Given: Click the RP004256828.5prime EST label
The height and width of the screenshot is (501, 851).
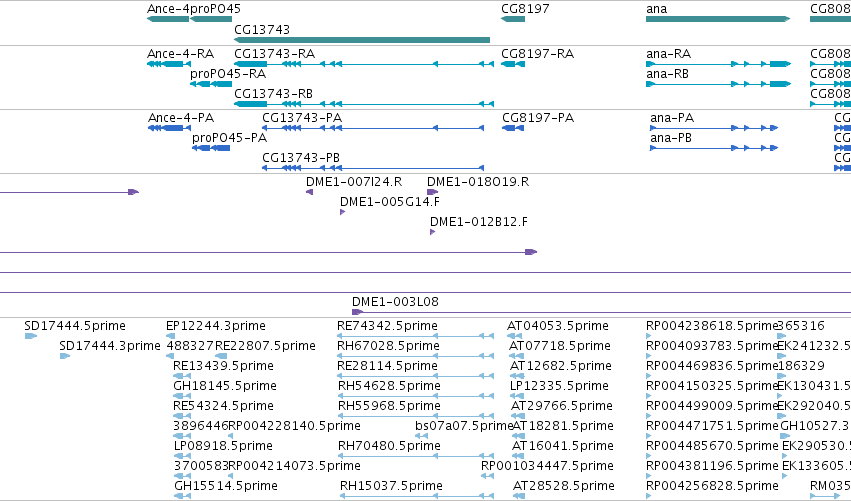Looking at the screenshot, I should click(712, 486).
